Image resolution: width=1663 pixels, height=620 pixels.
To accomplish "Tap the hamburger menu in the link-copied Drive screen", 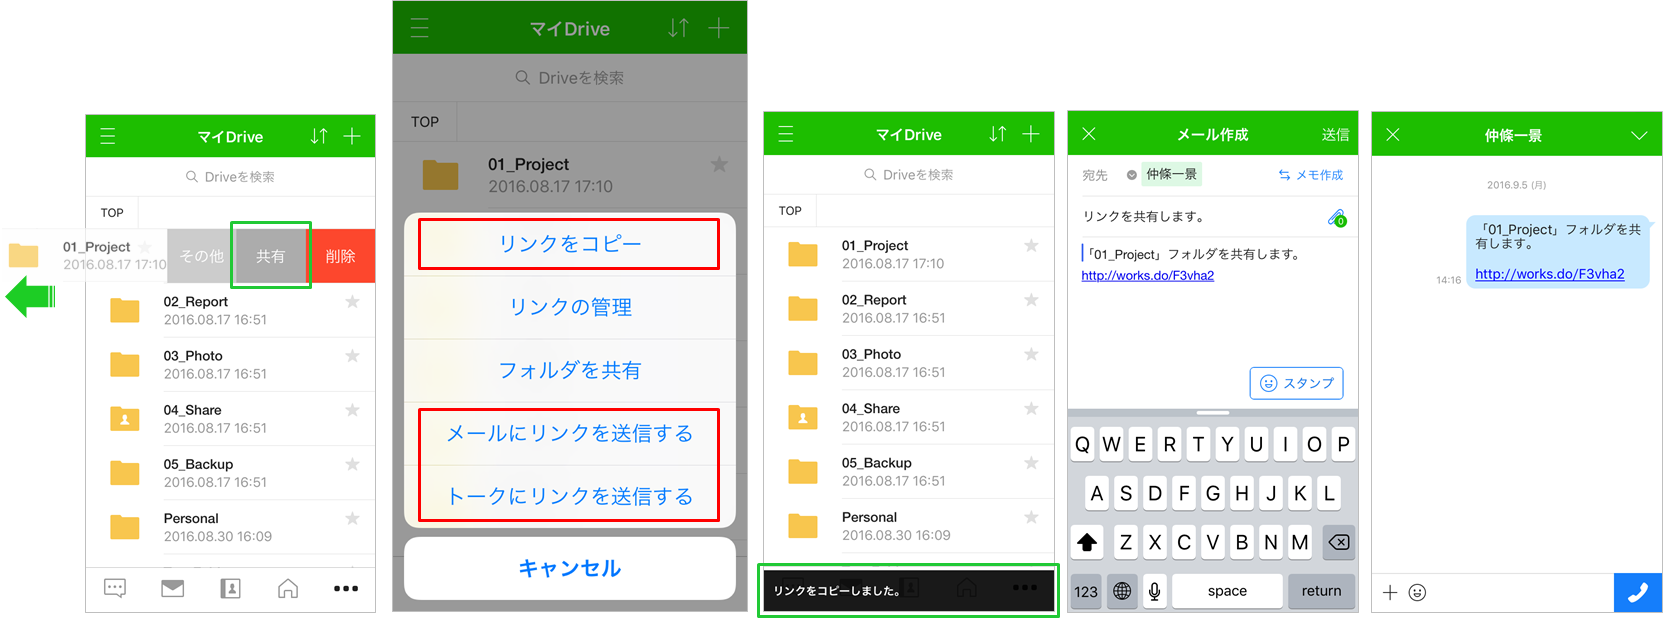I will pos(786,134).
